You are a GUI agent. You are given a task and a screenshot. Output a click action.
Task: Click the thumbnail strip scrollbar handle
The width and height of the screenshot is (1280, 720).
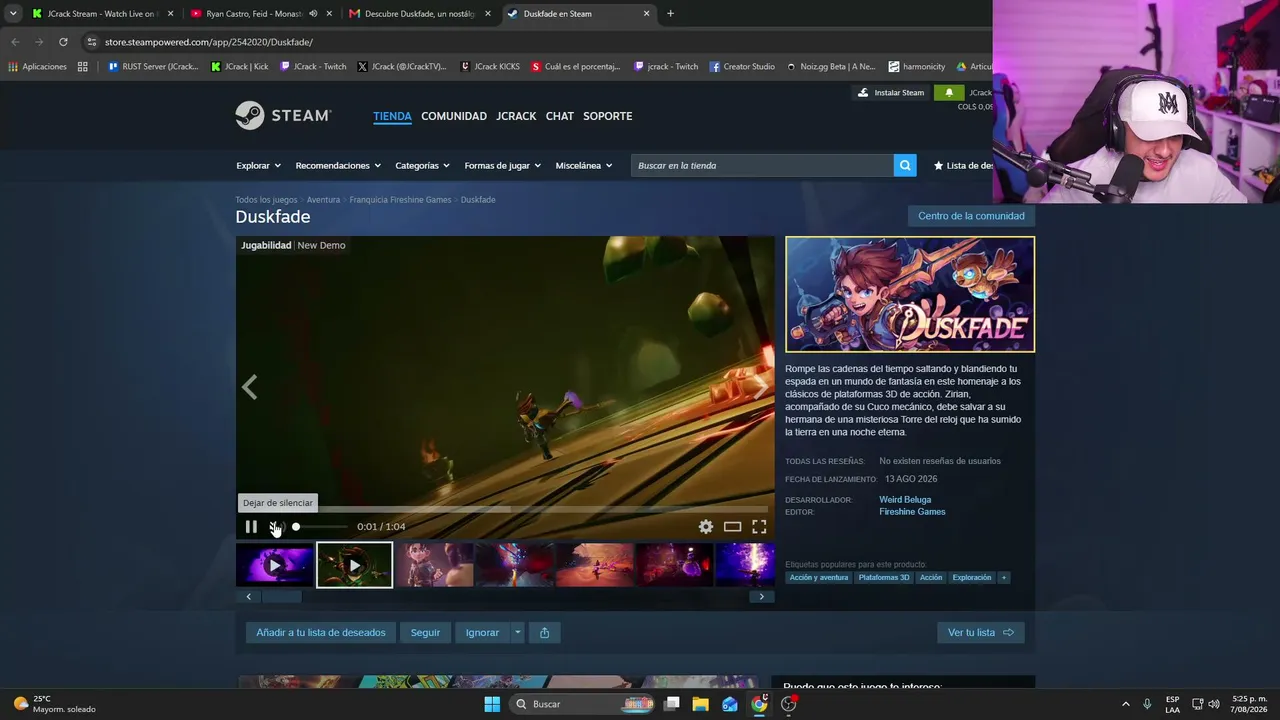(x=282, y=597)
